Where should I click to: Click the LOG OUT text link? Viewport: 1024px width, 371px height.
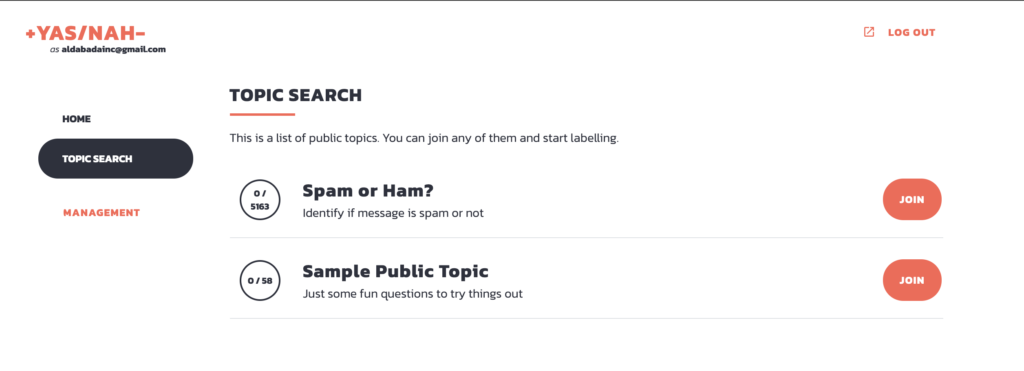911,33
